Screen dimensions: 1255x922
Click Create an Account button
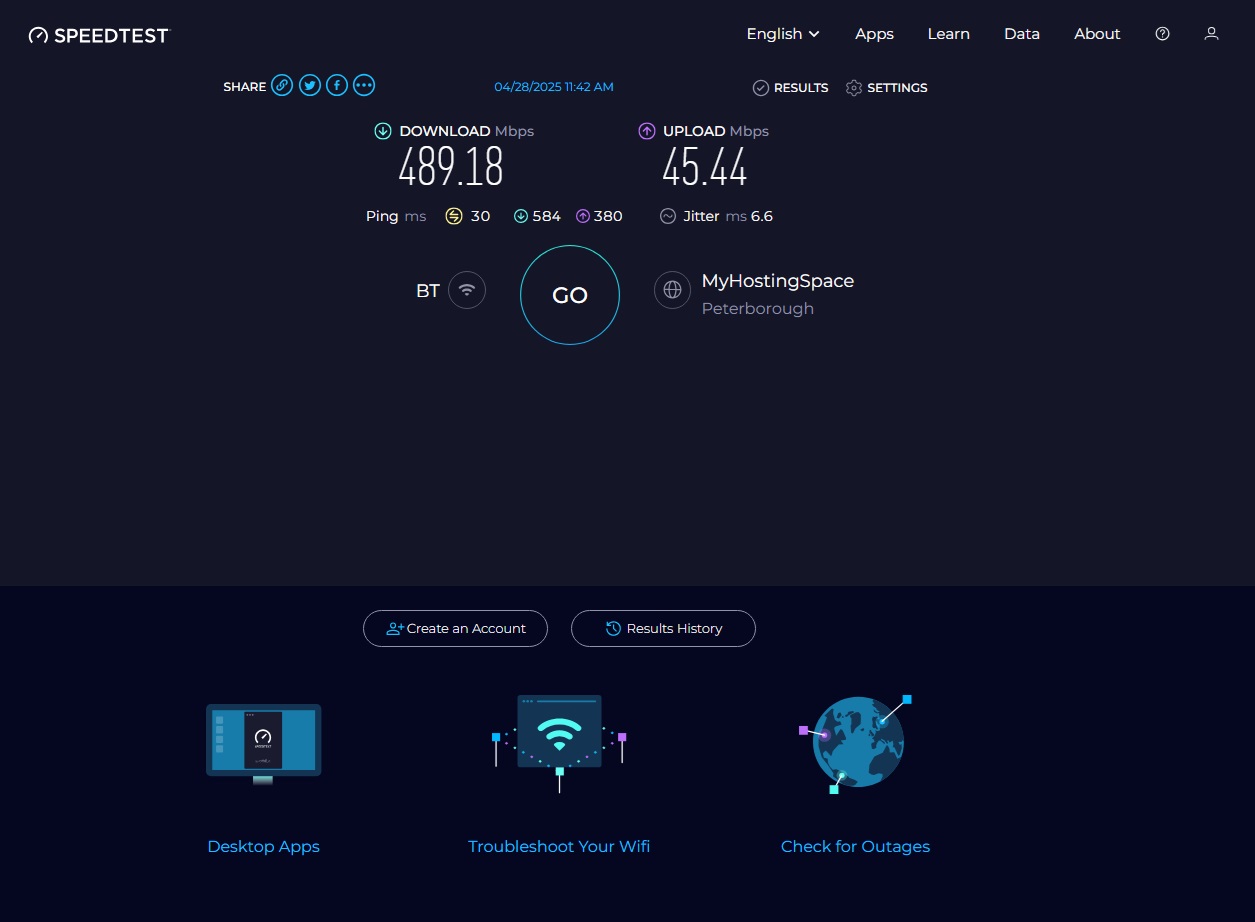click(x=455, y=628)
